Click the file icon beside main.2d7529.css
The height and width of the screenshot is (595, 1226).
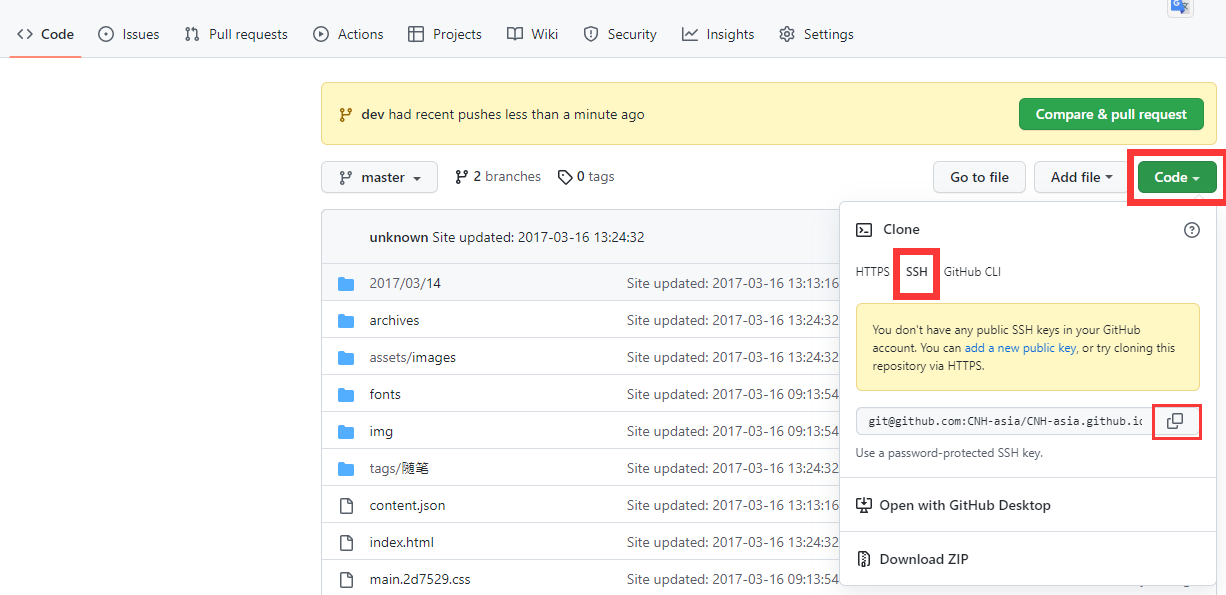coord(346,579)
